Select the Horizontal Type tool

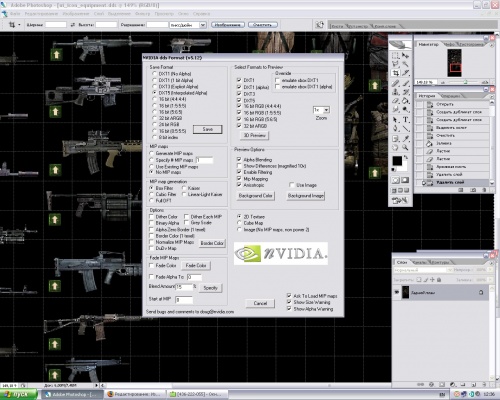coord(405,119)
